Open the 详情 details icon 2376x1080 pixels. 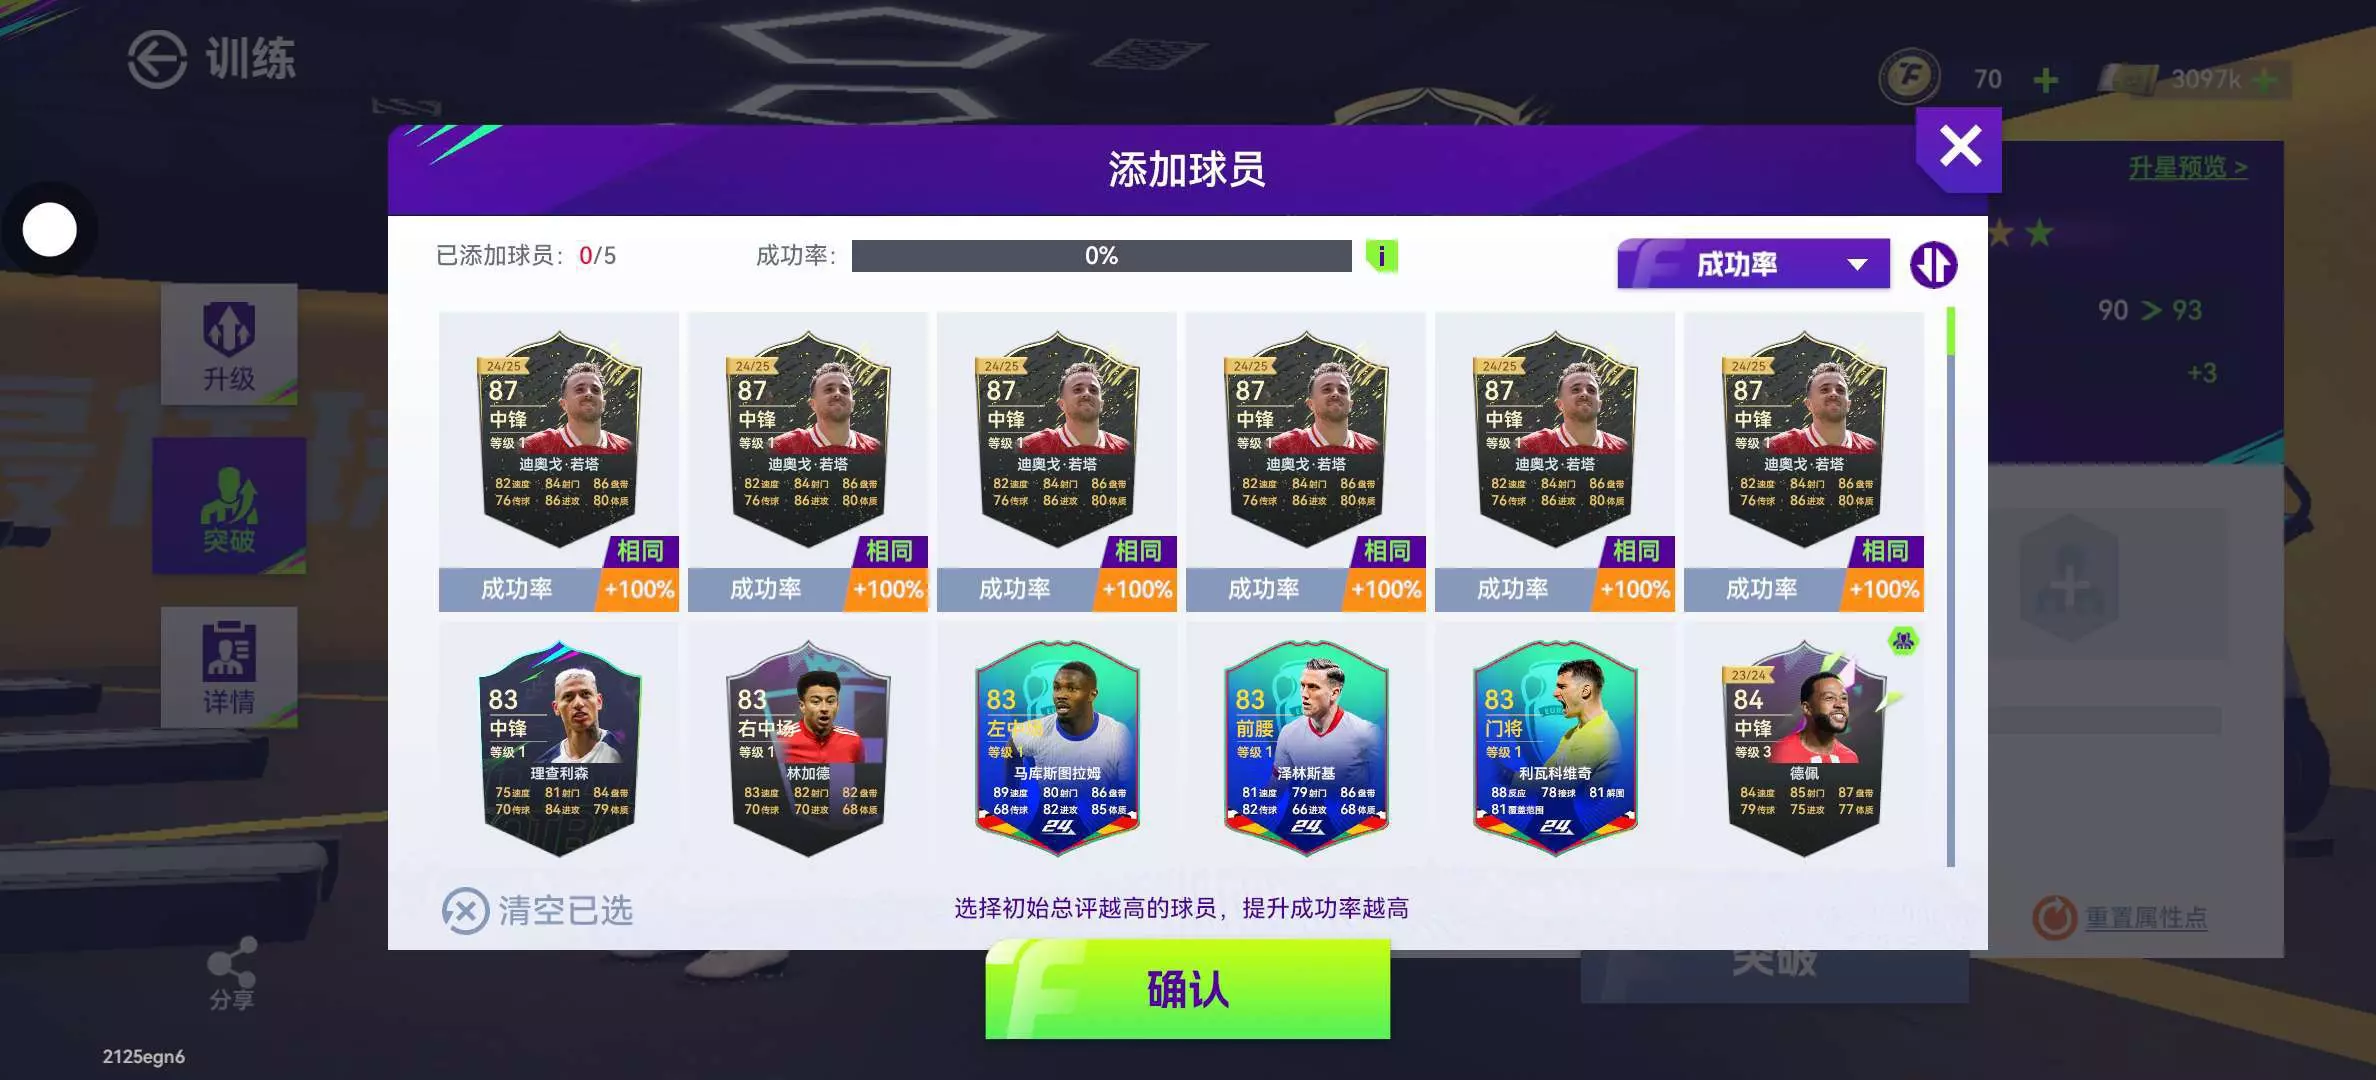[x=229, y=667]
